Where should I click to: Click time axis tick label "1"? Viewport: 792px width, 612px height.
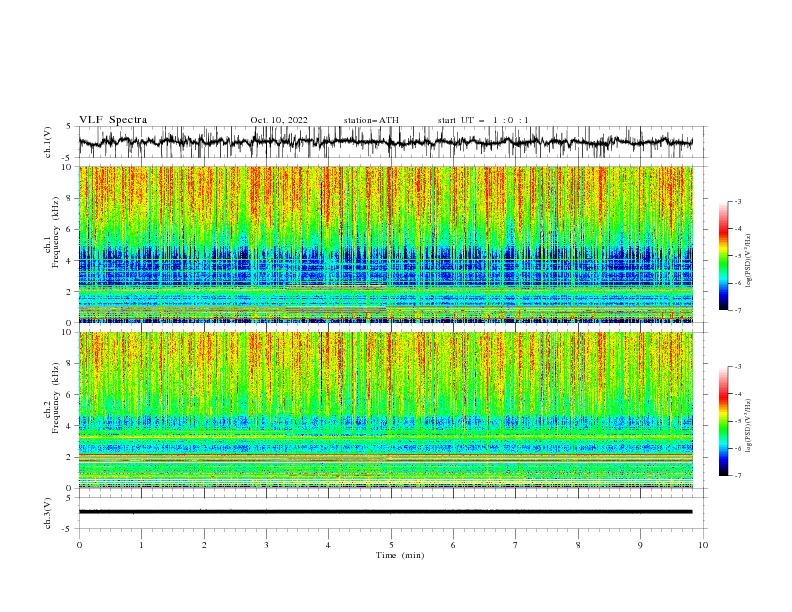coord(141,545)
